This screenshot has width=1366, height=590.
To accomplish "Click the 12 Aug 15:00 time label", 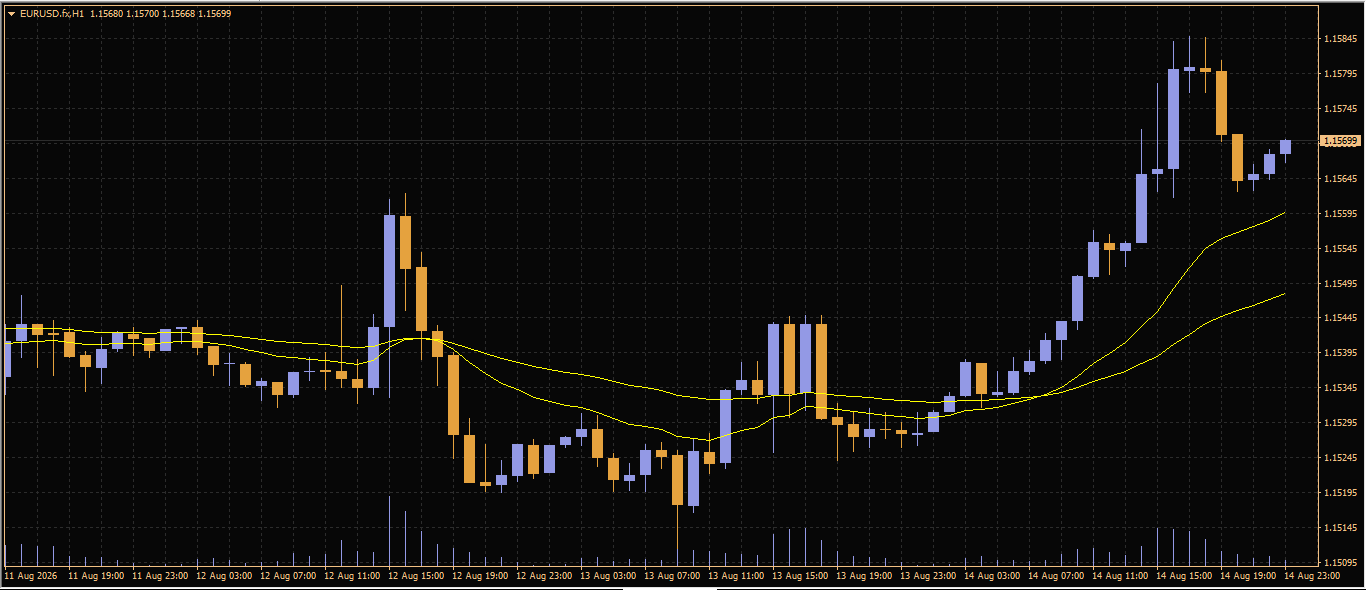I will point(416,577).
